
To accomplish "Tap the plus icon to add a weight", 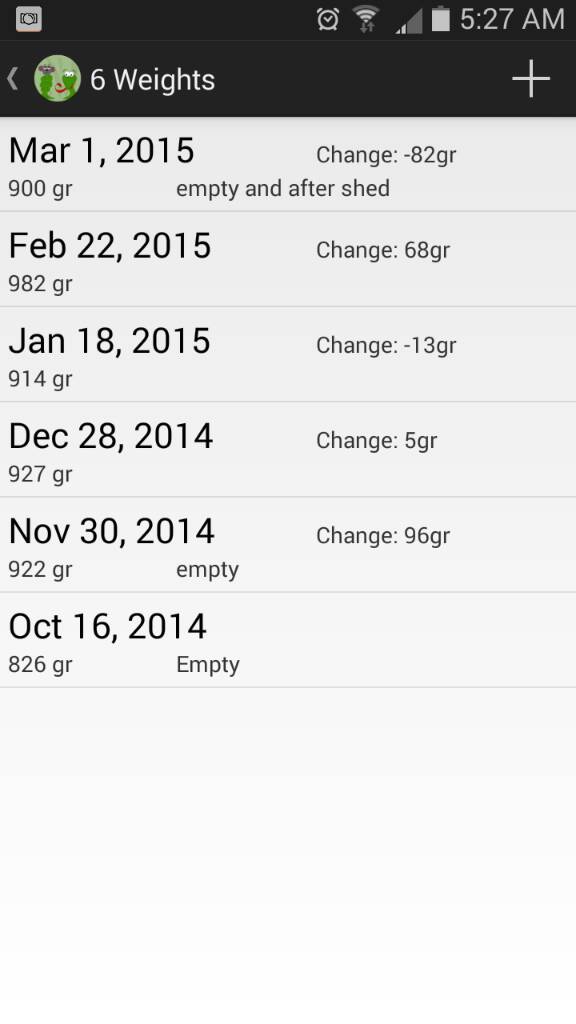I will [x=531, y=79].
